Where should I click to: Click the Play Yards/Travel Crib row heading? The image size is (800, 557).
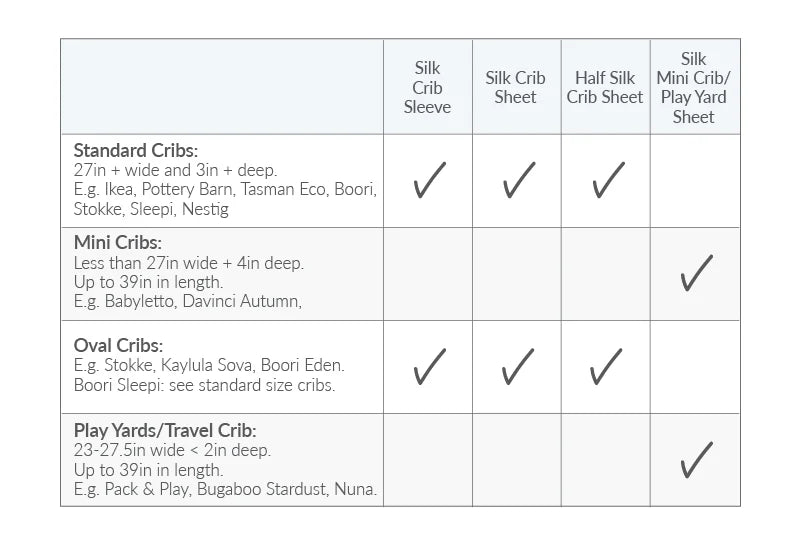pyautogui.click(x=165, y=430)
